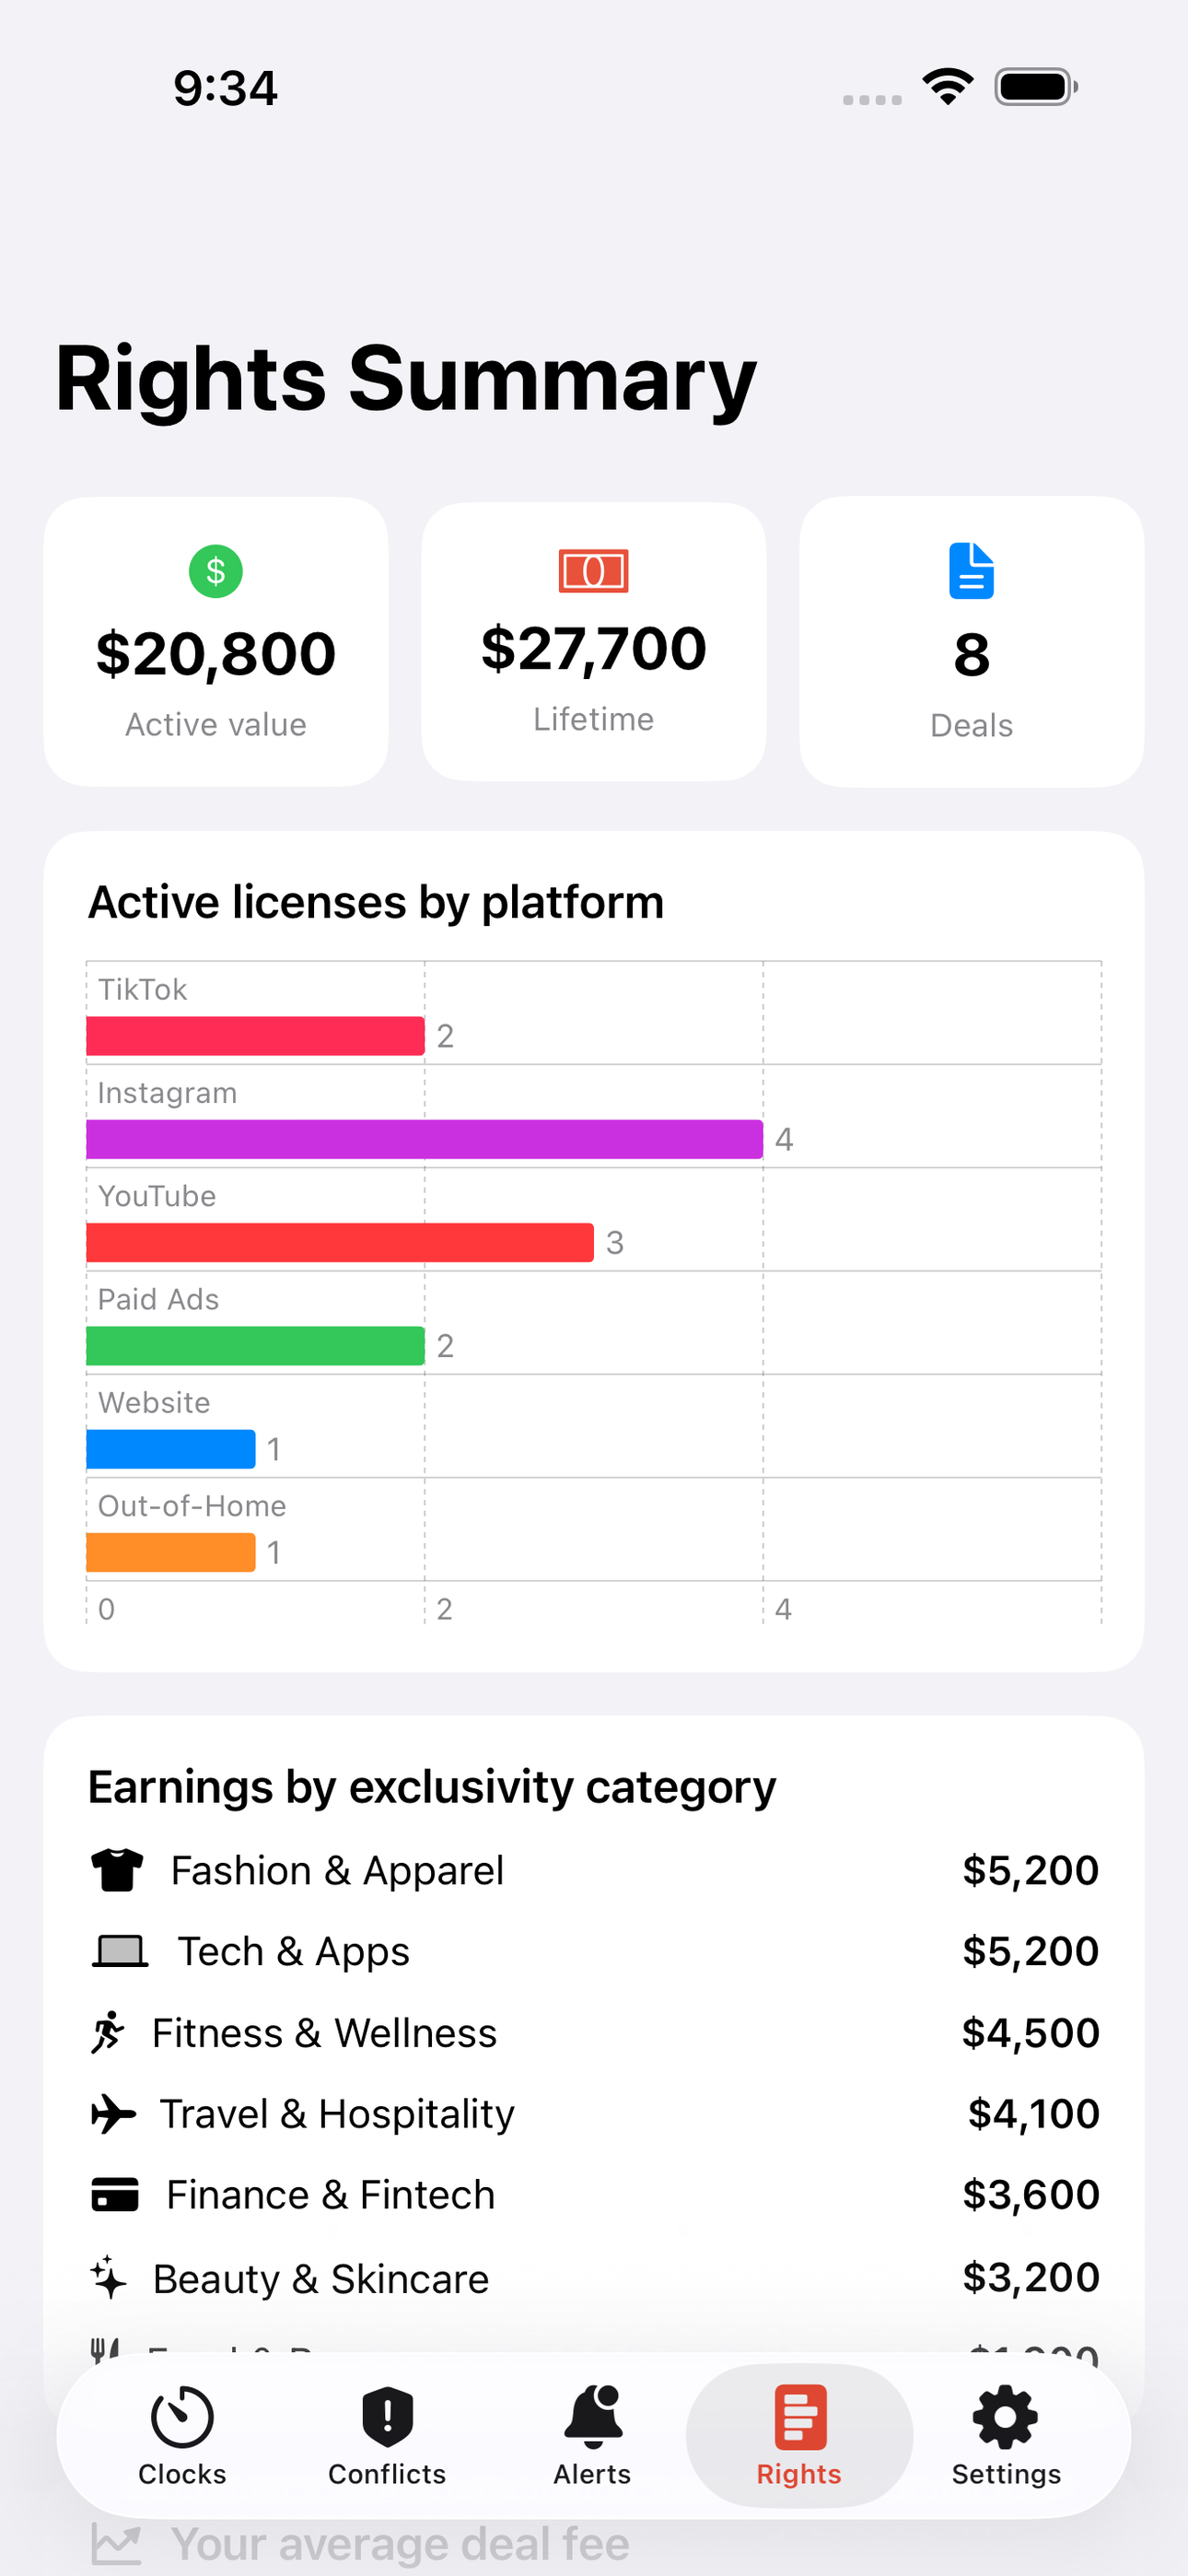Tap the $20,800 Active value card
The width and height of the screenshot is (1188, 2576).
point(216,642)
